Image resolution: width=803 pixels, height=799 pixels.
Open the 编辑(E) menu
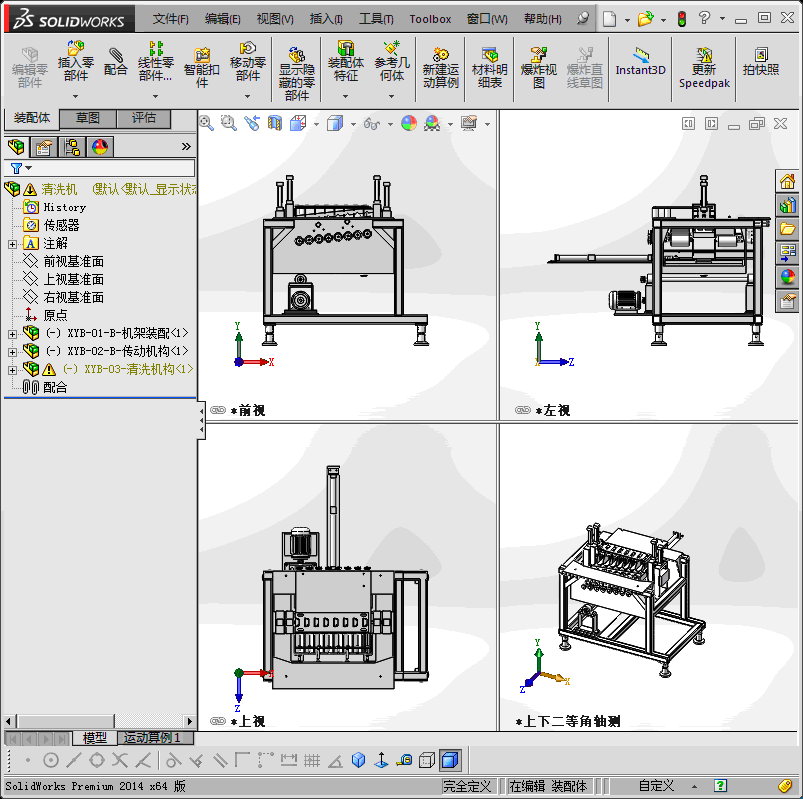pyautogui.click(x=223, y=19)
